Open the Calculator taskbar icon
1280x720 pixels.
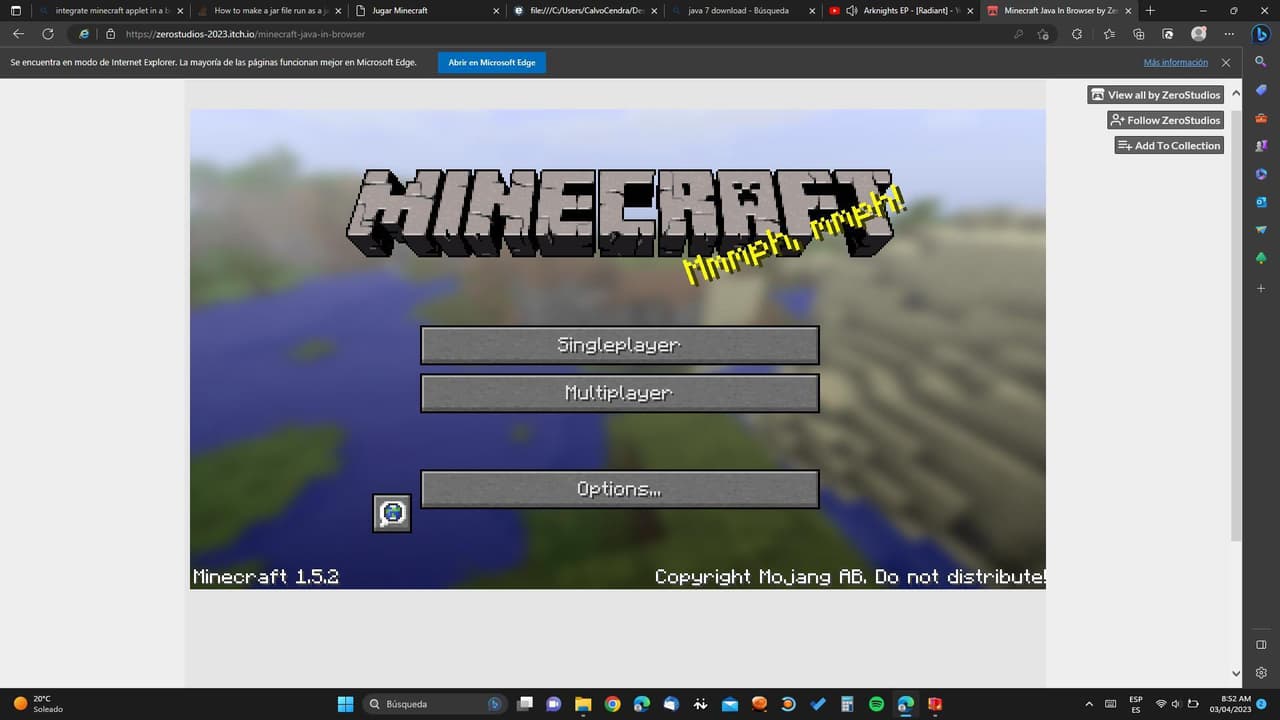click(847, 704)
